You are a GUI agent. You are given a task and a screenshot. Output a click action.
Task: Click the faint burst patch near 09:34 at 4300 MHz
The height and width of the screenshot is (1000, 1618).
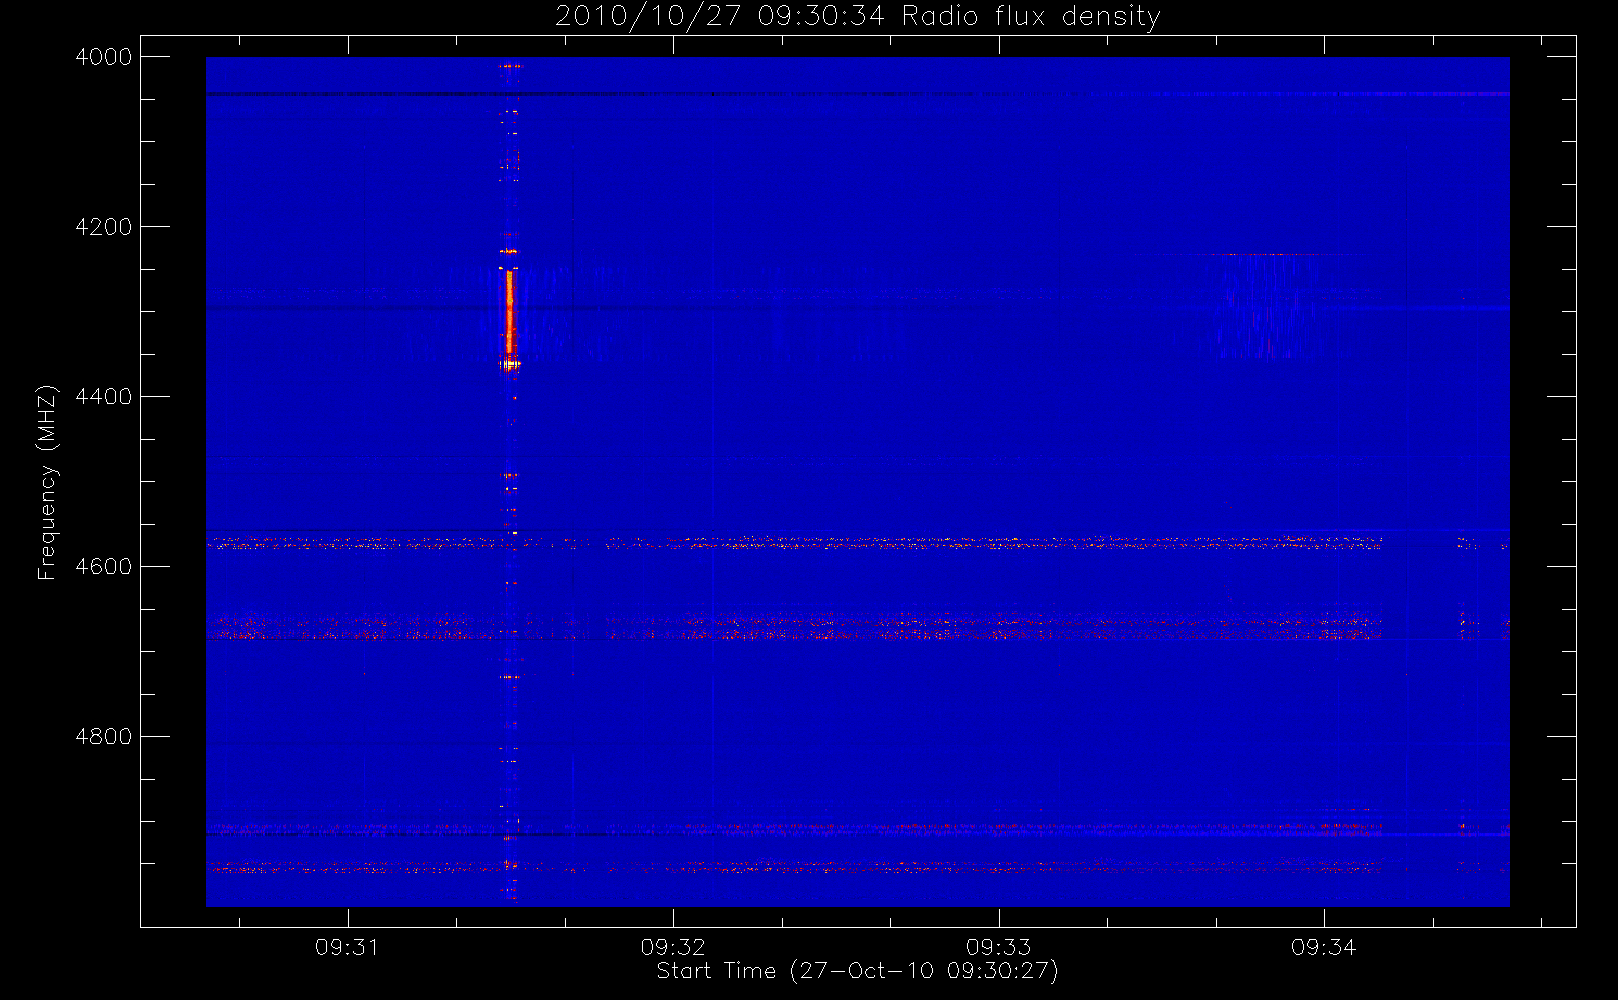tap(1268, 305)
